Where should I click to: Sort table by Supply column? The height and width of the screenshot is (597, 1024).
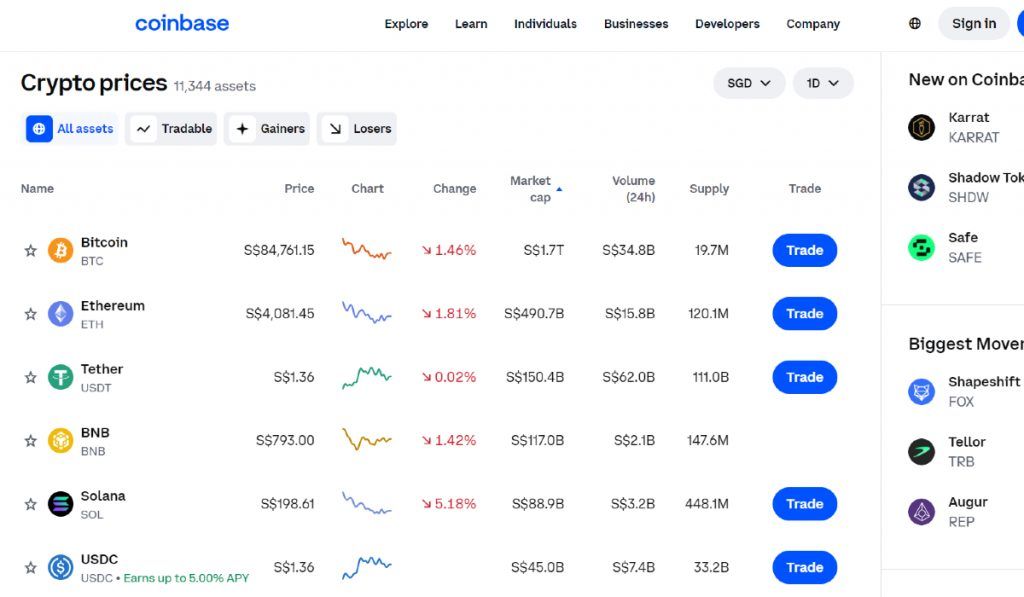point(709,189)
